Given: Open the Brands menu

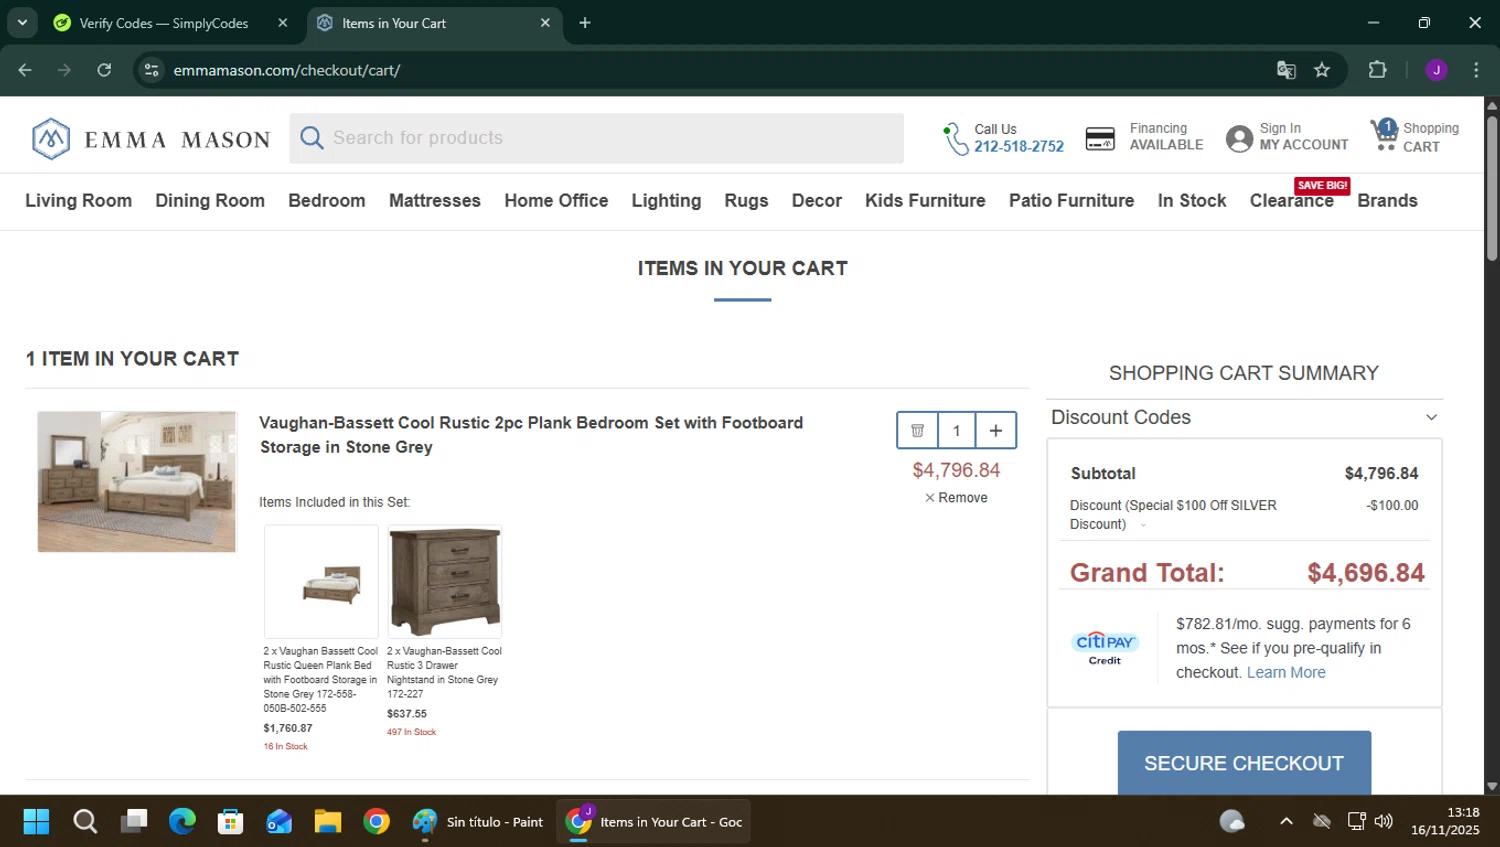Looking at the screenshot, I should click(1387, 201).
